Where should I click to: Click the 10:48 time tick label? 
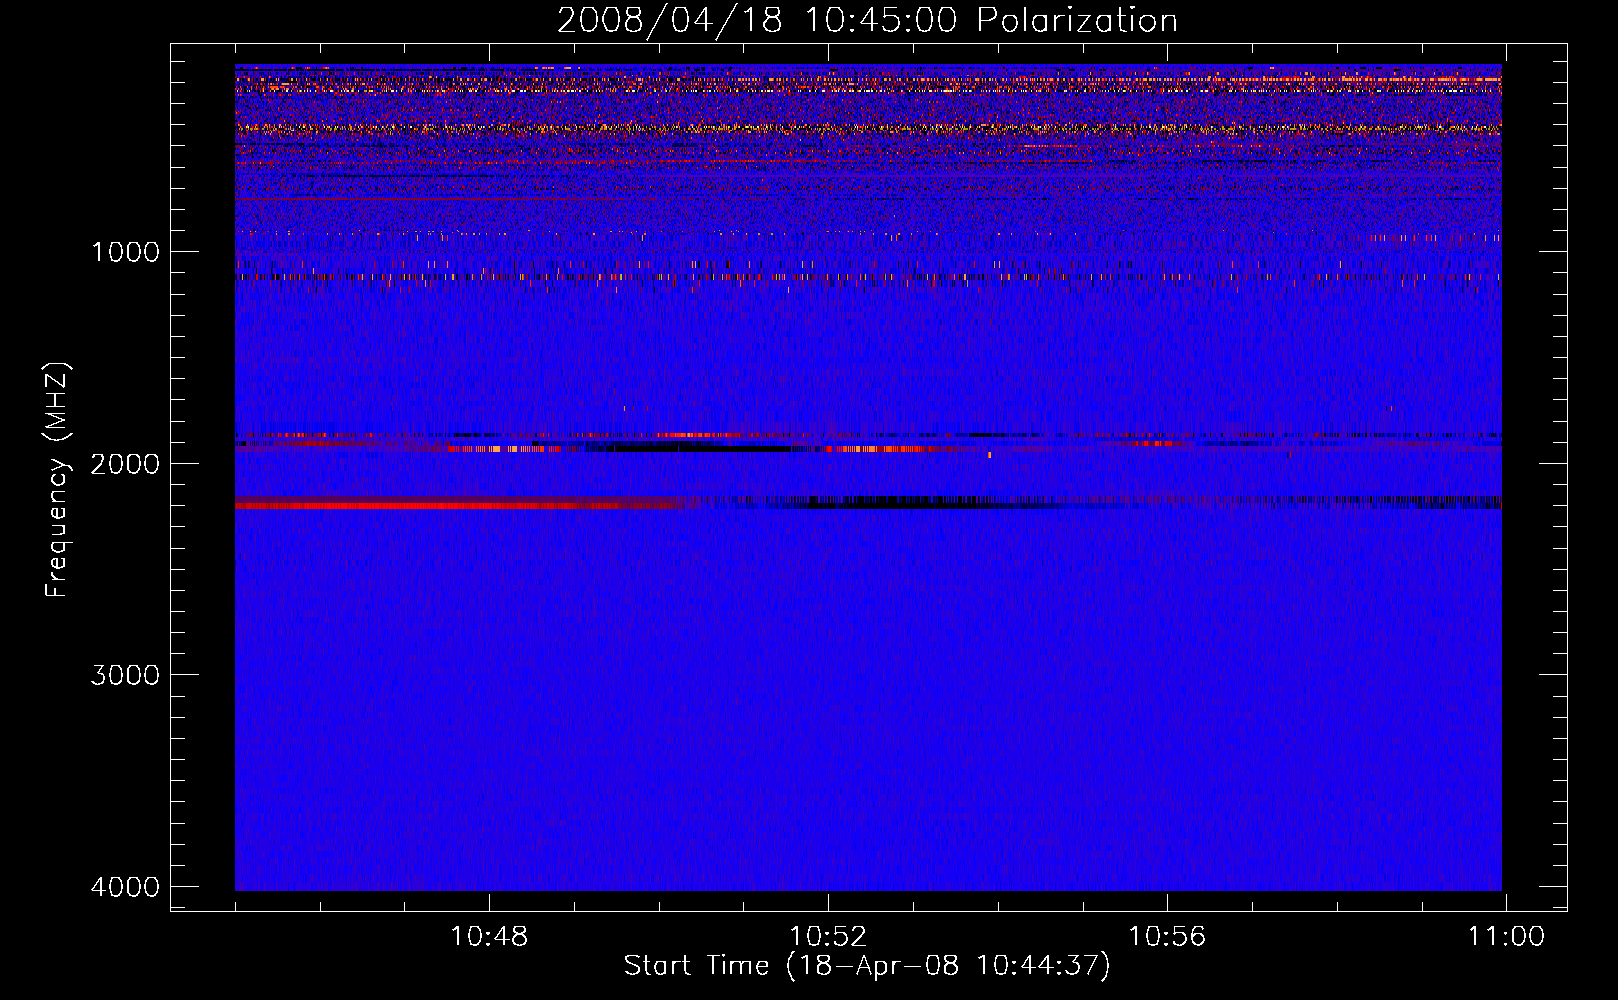pos(489,937)
